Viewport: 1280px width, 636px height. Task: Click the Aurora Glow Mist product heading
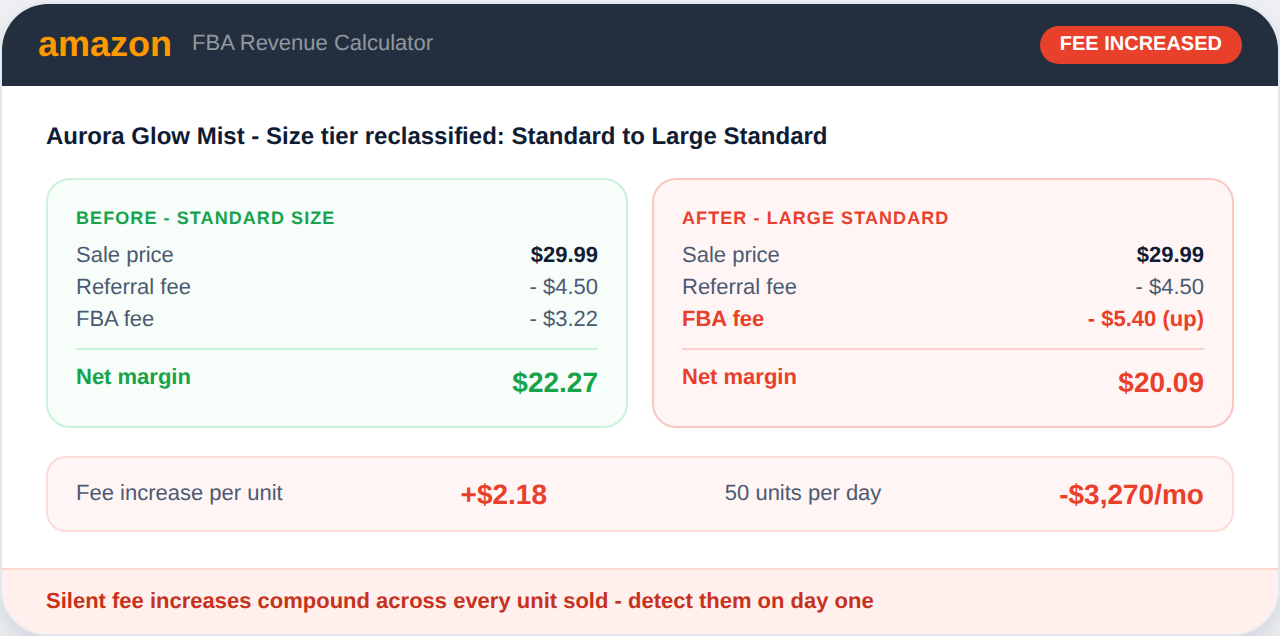coord(436,136)
